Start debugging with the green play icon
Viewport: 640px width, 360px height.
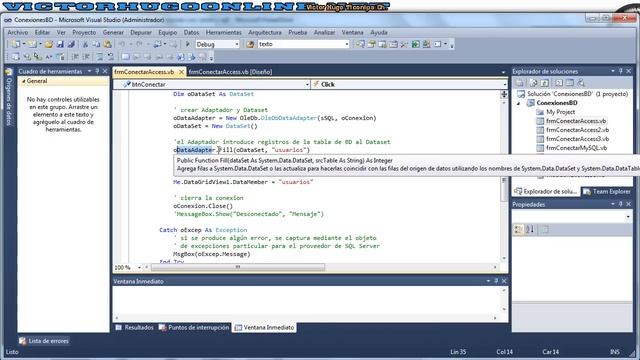pos(188,44)
